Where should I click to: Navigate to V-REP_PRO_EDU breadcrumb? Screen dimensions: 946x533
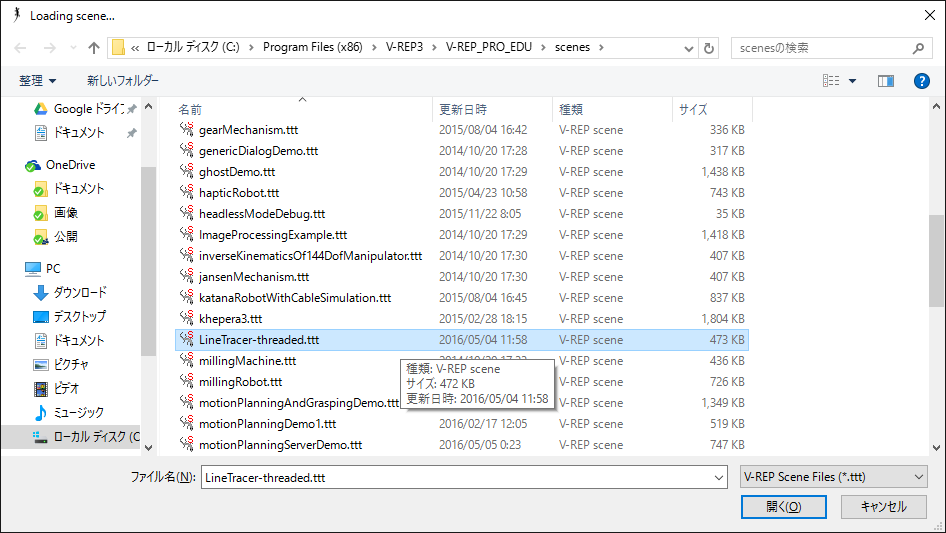pyautogui.click(x=489, y=47)
